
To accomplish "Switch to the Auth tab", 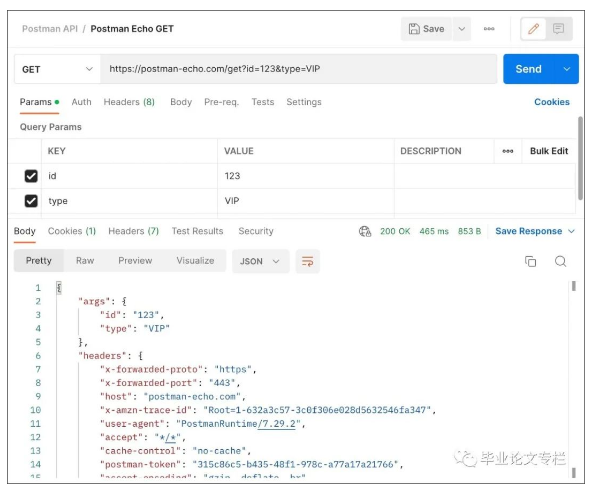I will 82,102.
